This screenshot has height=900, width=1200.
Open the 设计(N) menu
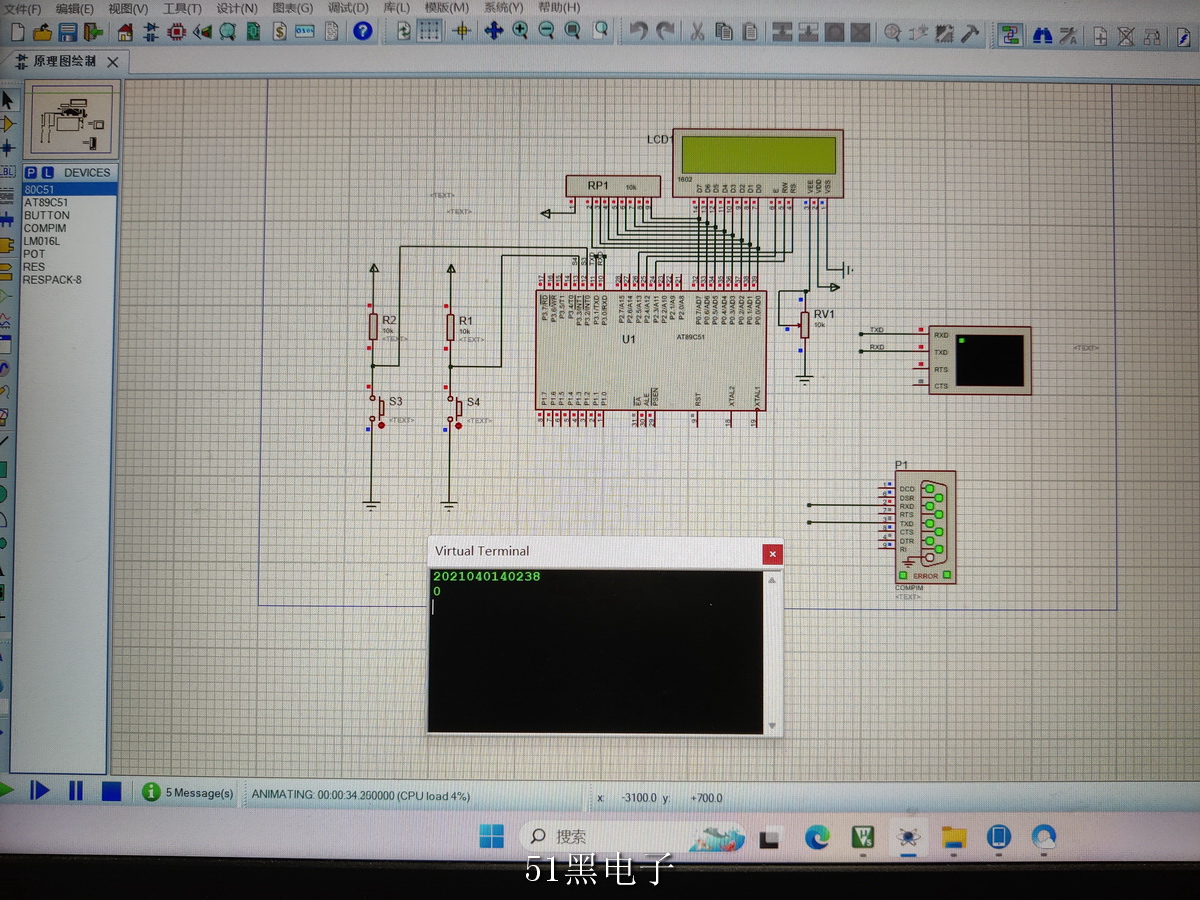tap(237, 8)
